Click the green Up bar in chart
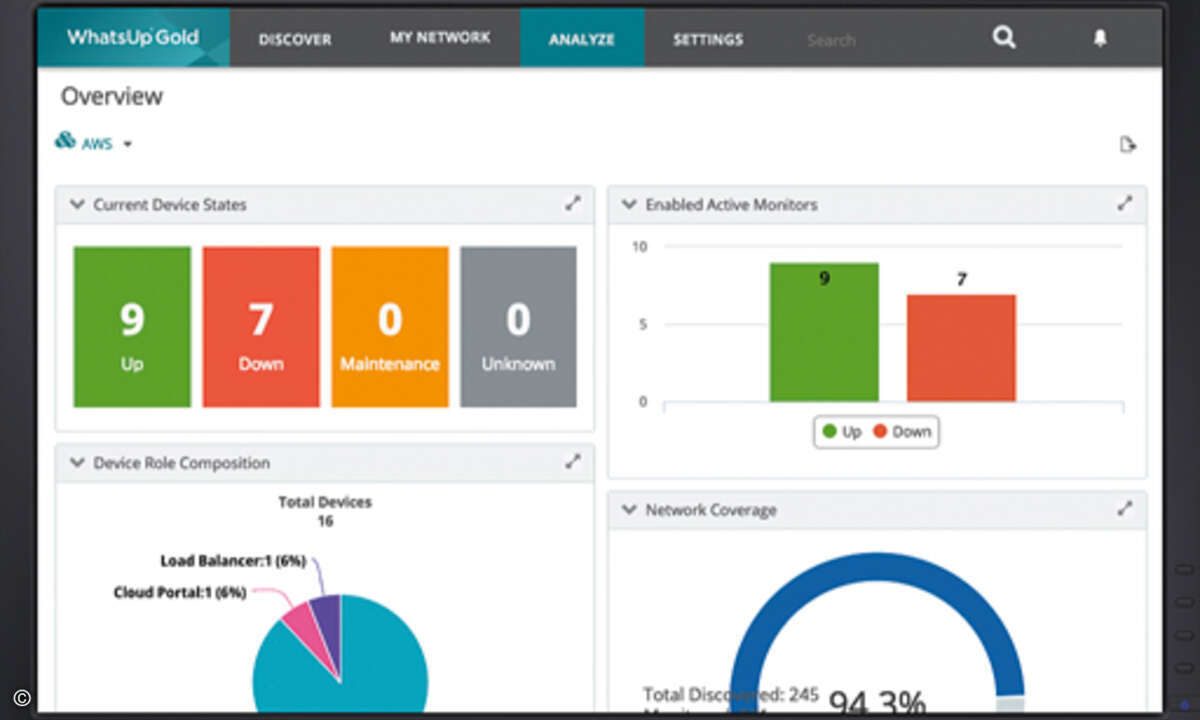Viewport: 1200px width, 720px height. (x=824, y=332)
